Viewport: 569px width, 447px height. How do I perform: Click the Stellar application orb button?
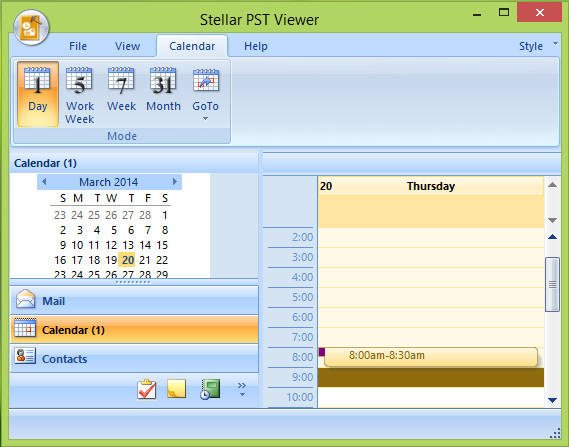coord(31,27)
